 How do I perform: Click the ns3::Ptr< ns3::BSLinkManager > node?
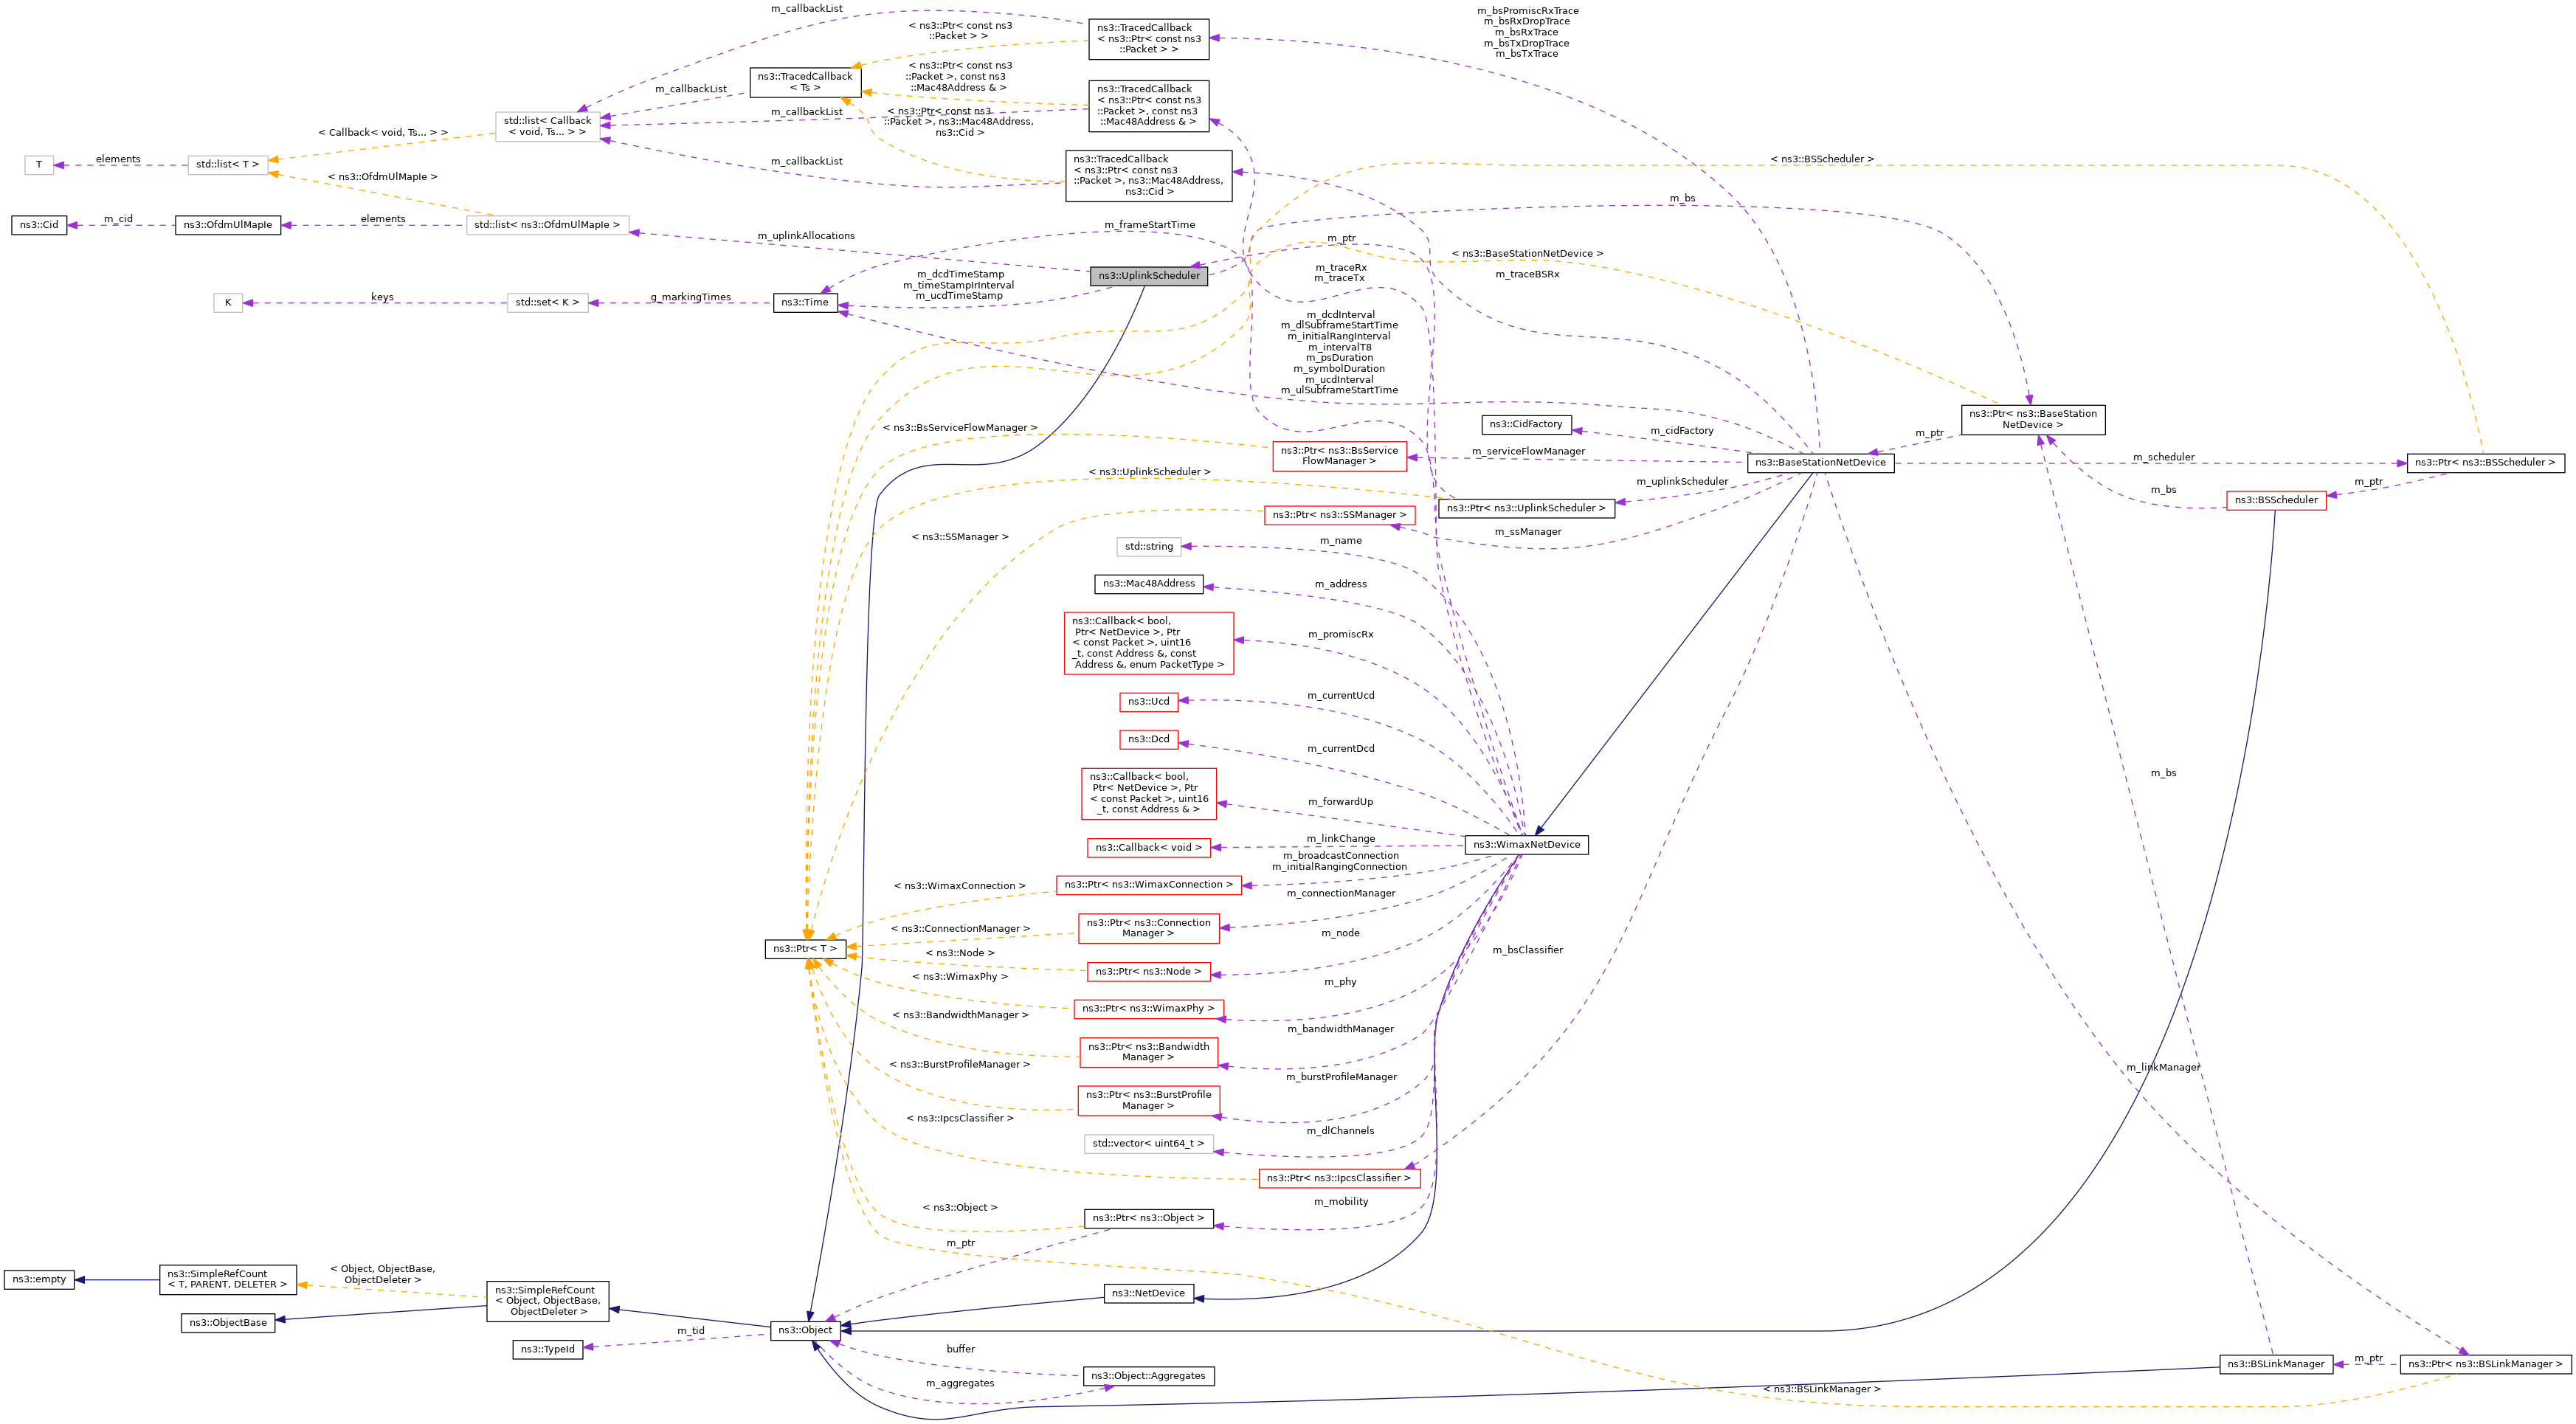coord(2485,1364)
